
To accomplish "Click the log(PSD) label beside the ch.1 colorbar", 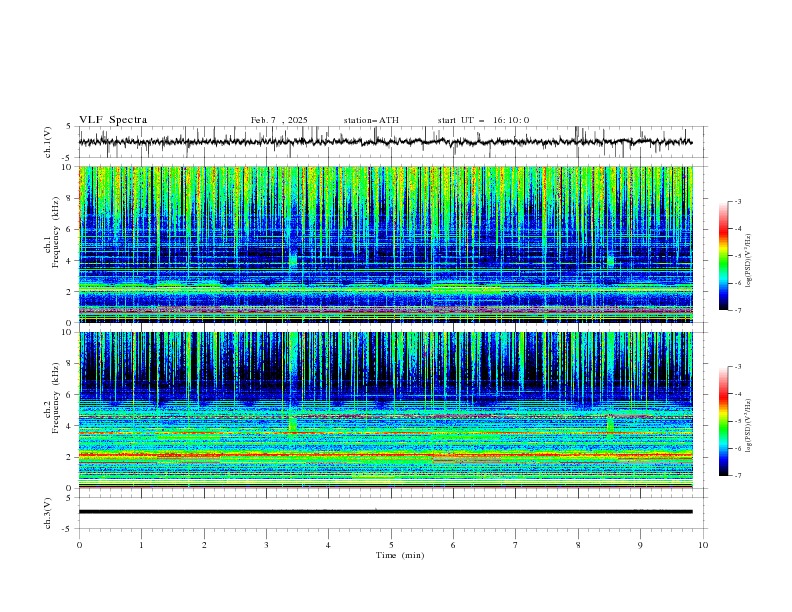I will 749,261.
